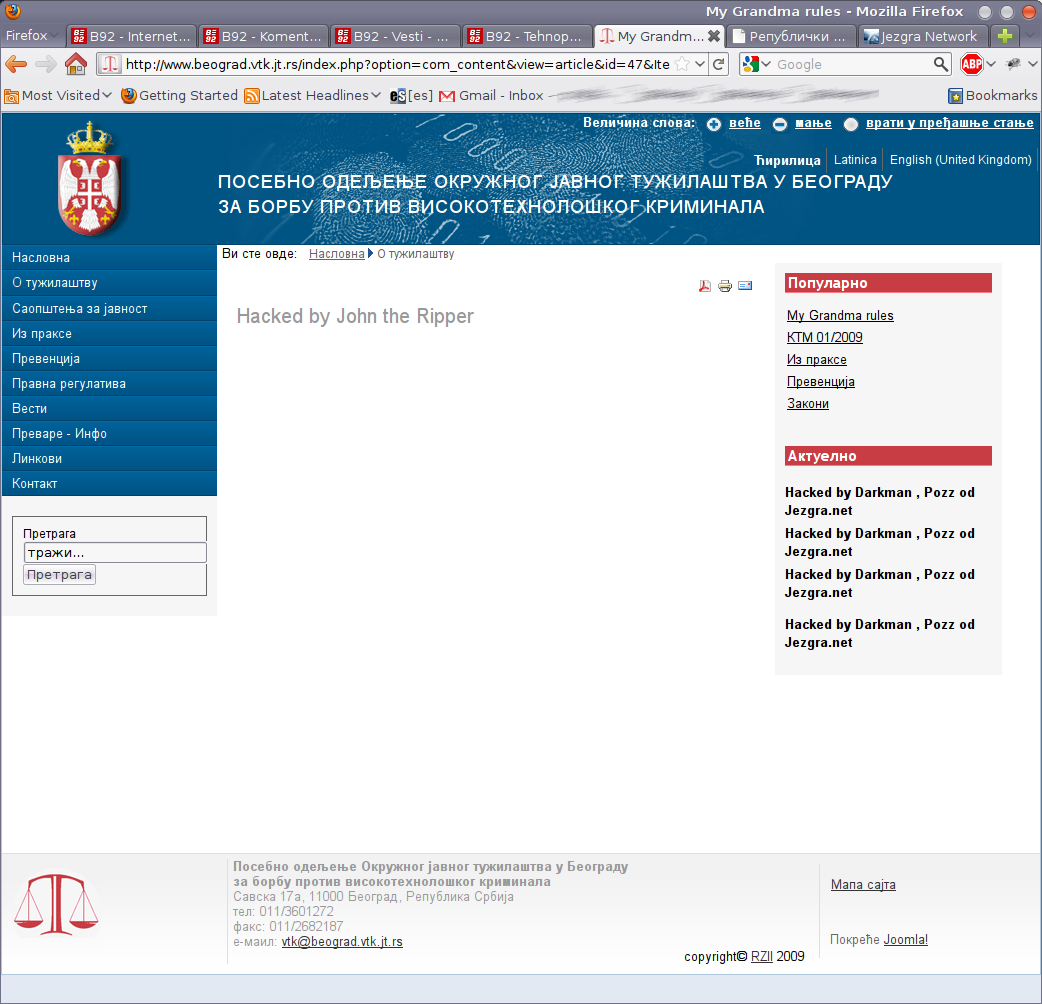Switch to the Републички tab

point(790,36)
